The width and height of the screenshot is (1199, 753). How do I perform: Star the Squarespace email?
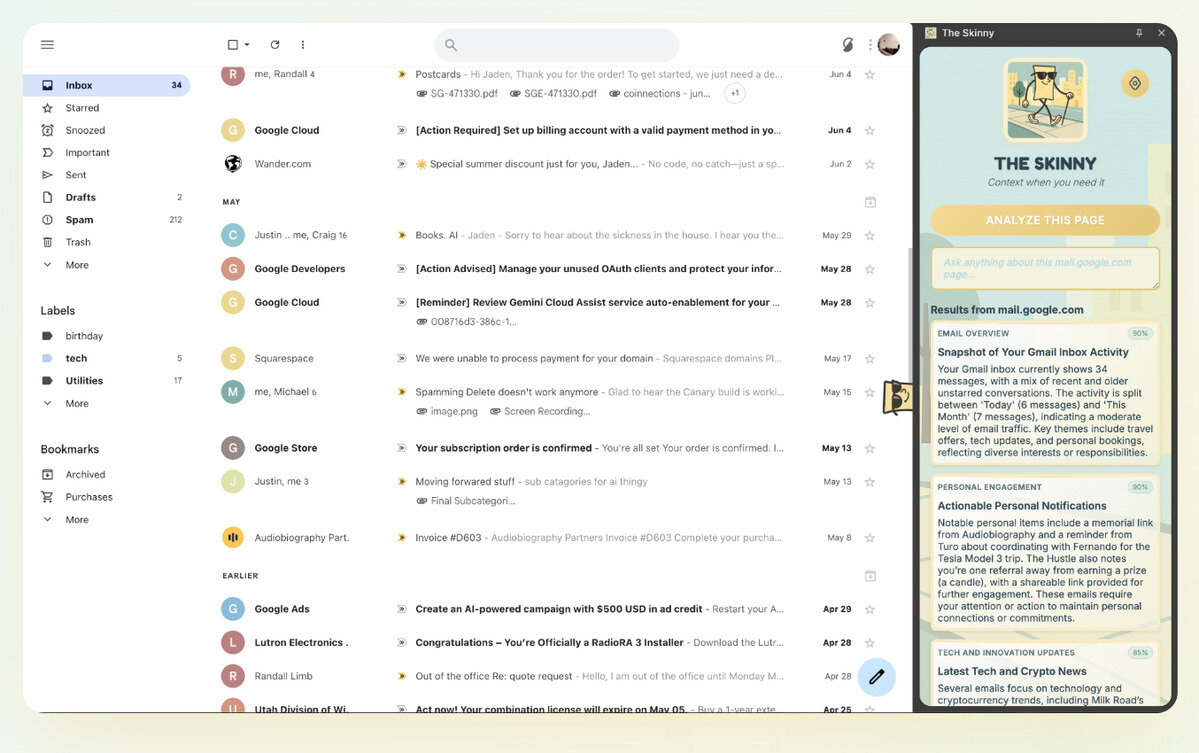click(869, 358)
